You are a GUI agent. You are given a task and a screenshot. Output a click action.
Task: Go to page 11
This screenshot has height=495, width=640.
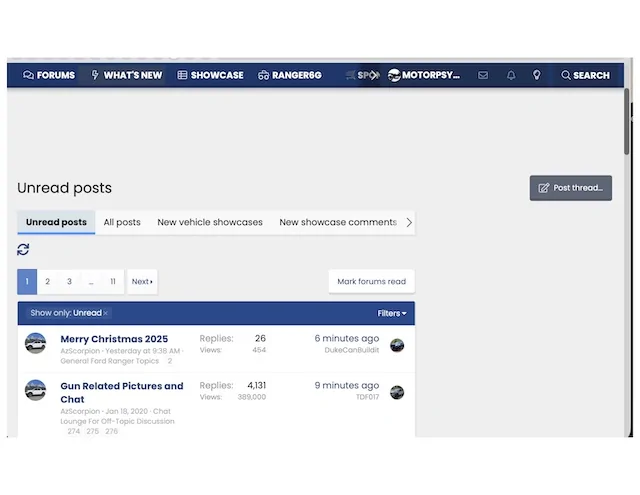coord(113,282)
